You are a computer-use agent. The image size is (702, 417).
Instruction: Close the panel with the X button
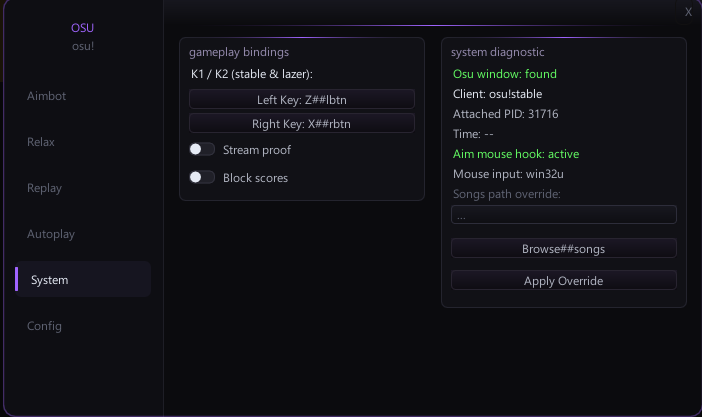(x=688, y=12)
